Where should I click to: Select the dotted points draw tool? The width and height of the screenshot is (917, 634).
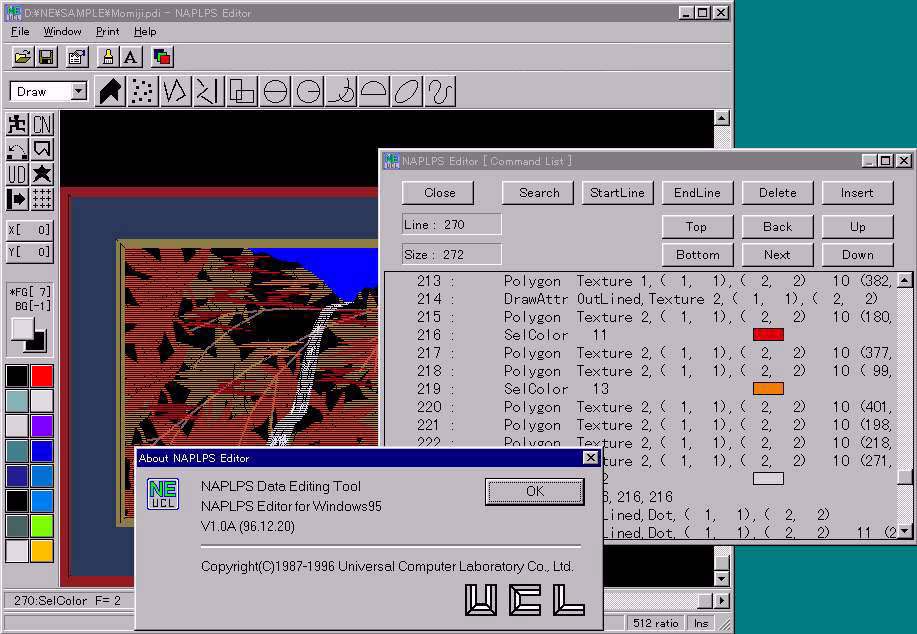tap(143, 92)
